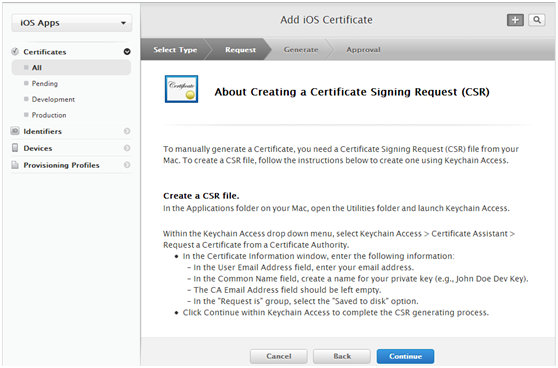Open the Provisioning Profiles sidebar label
Viewport: 558px width, 368px height.
61,165
